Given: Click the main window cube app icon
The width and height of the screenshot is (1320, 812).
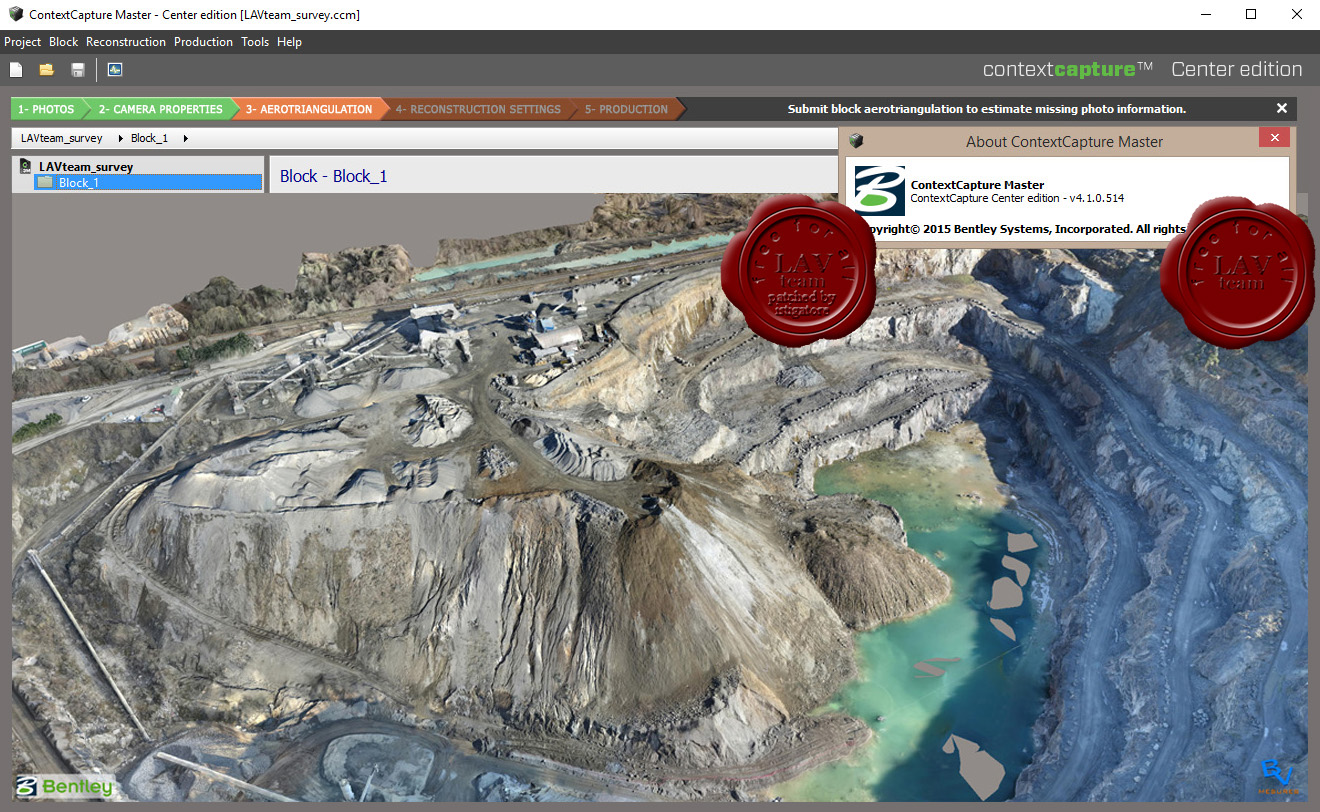Looking at the screenshot, I should [16, 14].
